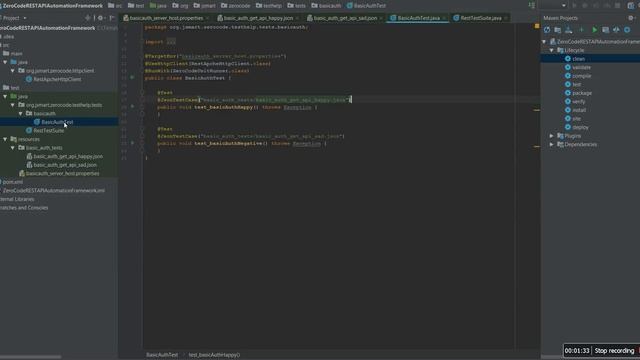The width and height of the screenshot is (640, 360).
Task: Click run gutter icon beside test_basicAuthHappy method
Action: (x=132, y=107)
